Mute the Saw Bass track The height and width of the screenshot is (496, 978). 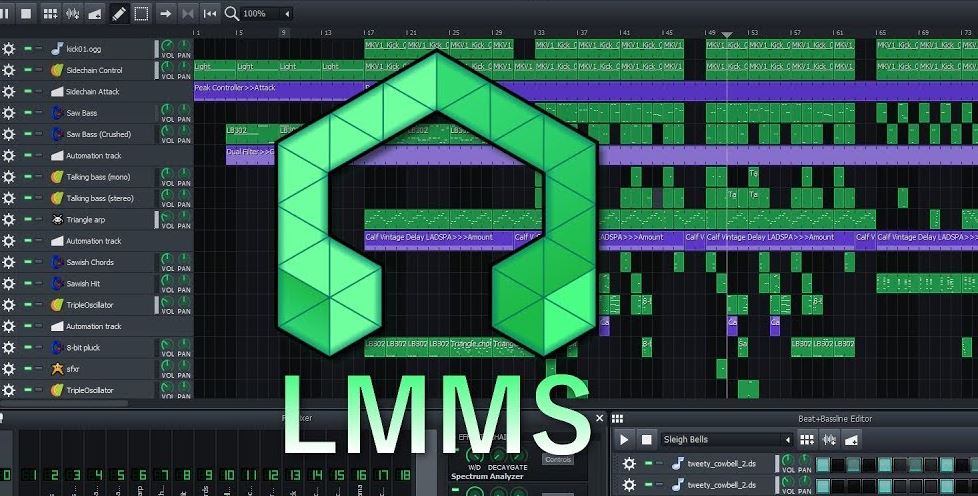click(x=27, y=113)
